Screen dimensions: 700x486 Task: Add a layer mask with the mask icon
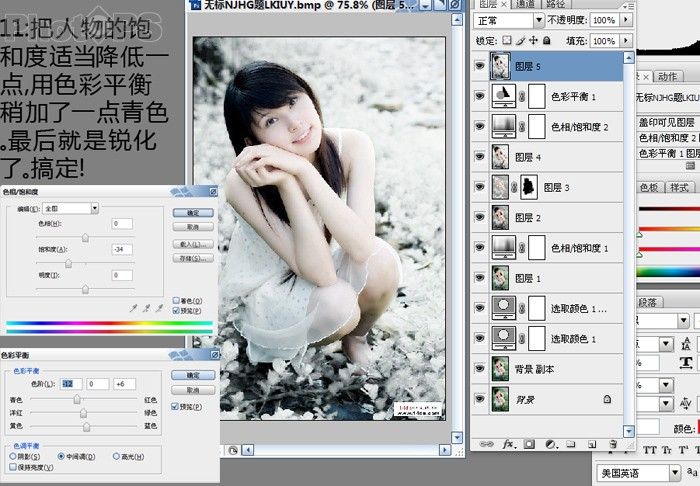tap(529, 444)
